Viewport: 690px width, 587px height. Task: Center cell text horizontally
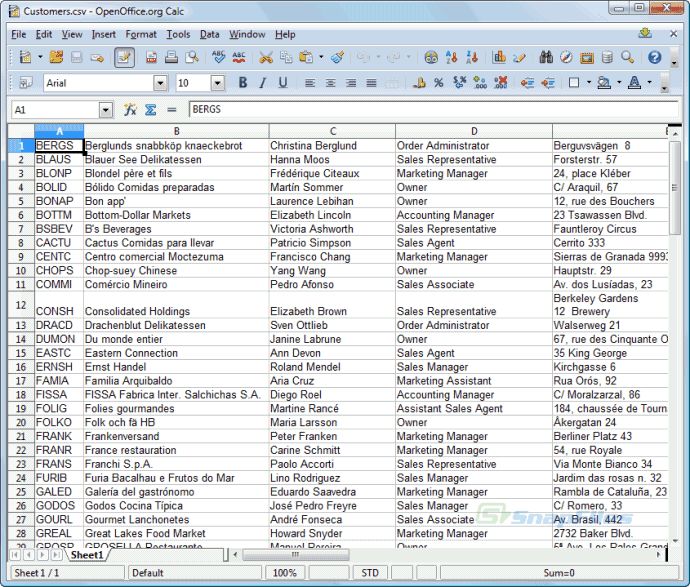(x=330, y=83)
